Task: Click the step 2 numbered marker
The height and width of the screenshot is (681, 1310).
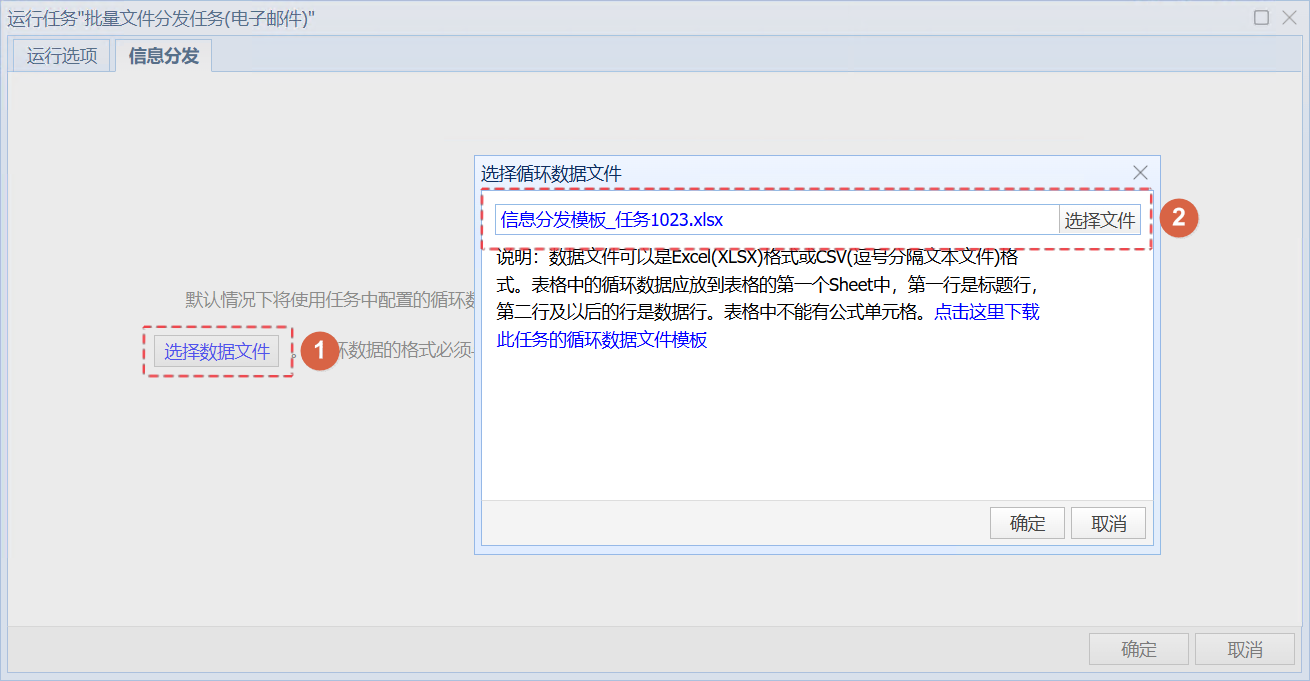Action: tap(1181, 218)
